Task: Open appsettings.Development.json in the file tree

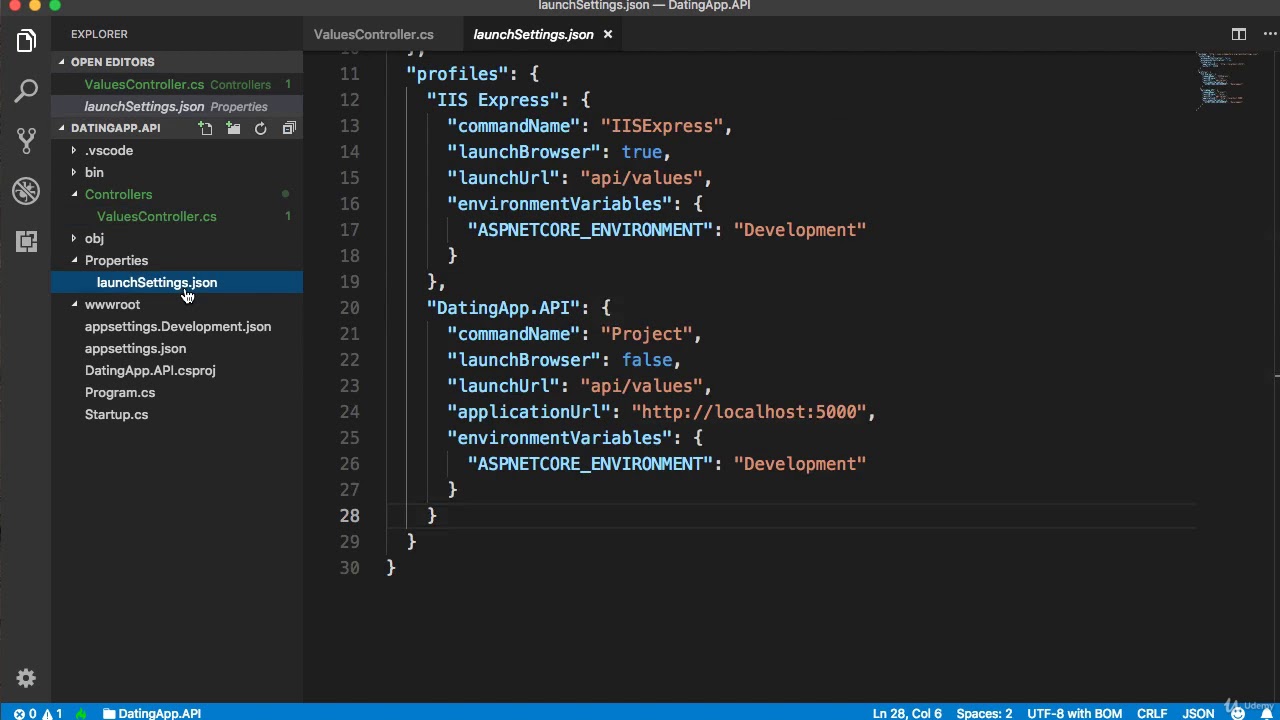Action: pos(177,326)
